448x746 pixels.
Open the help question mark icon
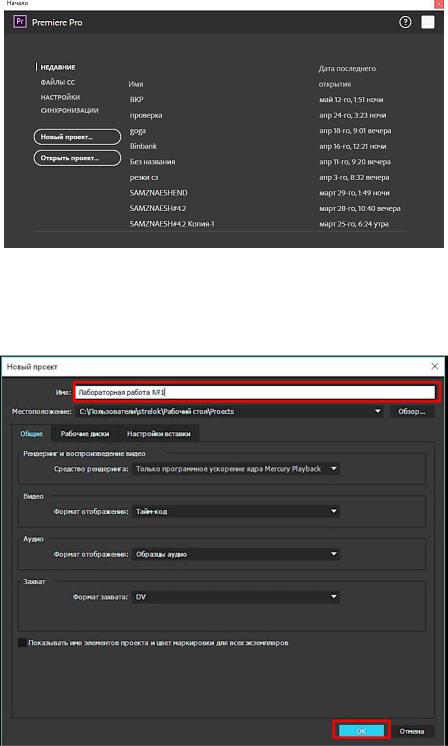tap(405, 22)
